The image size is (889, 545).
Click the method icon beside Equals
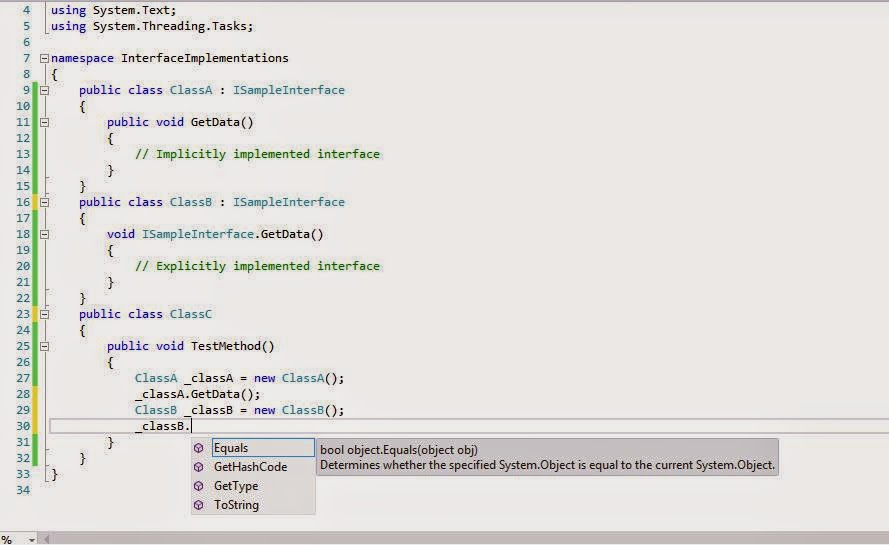pyautogui.click(x=198, y=448)
